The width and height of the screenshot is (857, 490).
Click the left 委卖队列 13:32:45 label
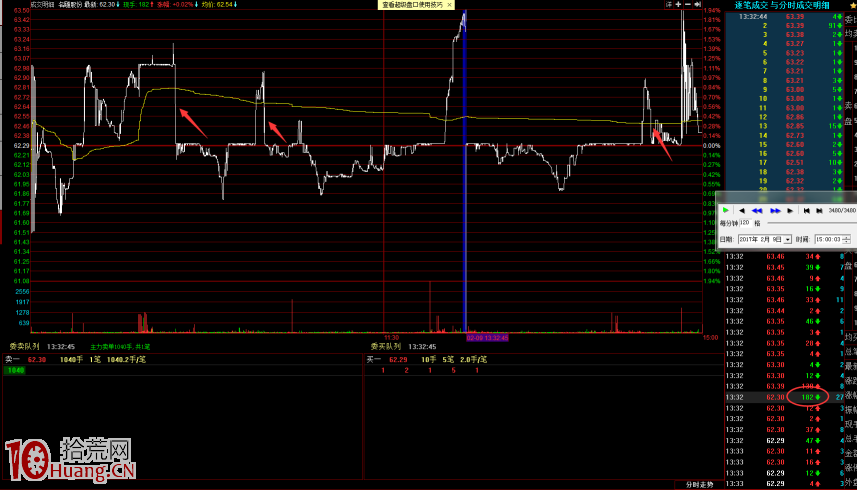click(42, 346)
